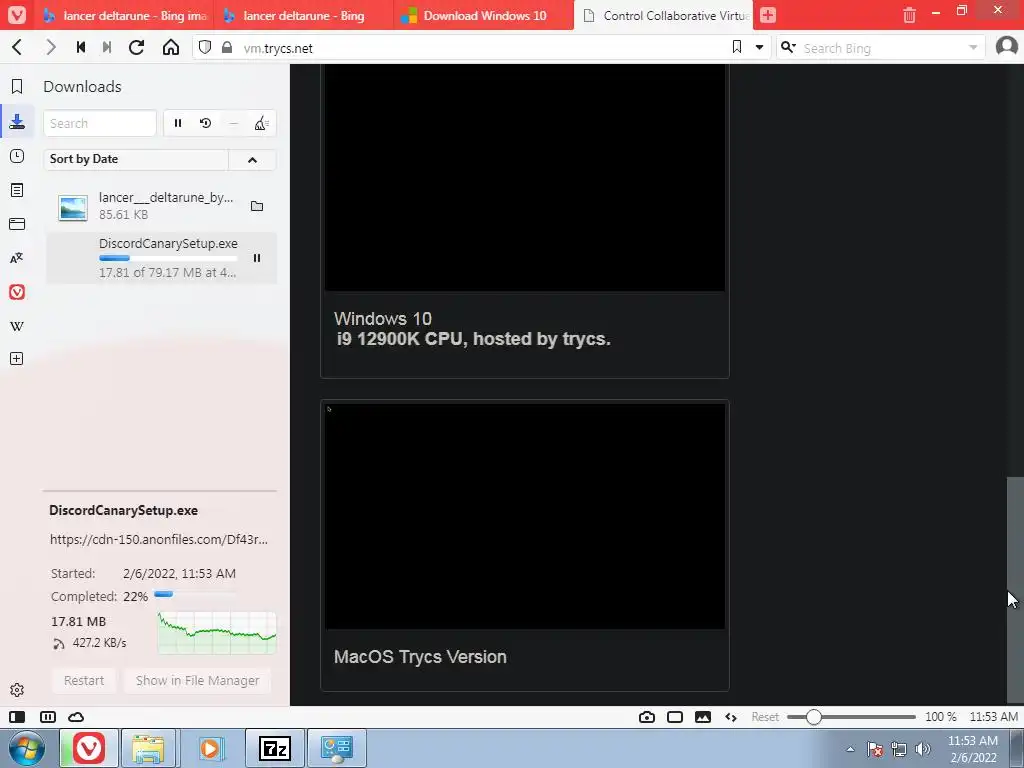Retry download via toolbar restart icon
The width and height of the screenshot is (1024, 768).
(206, 123)
